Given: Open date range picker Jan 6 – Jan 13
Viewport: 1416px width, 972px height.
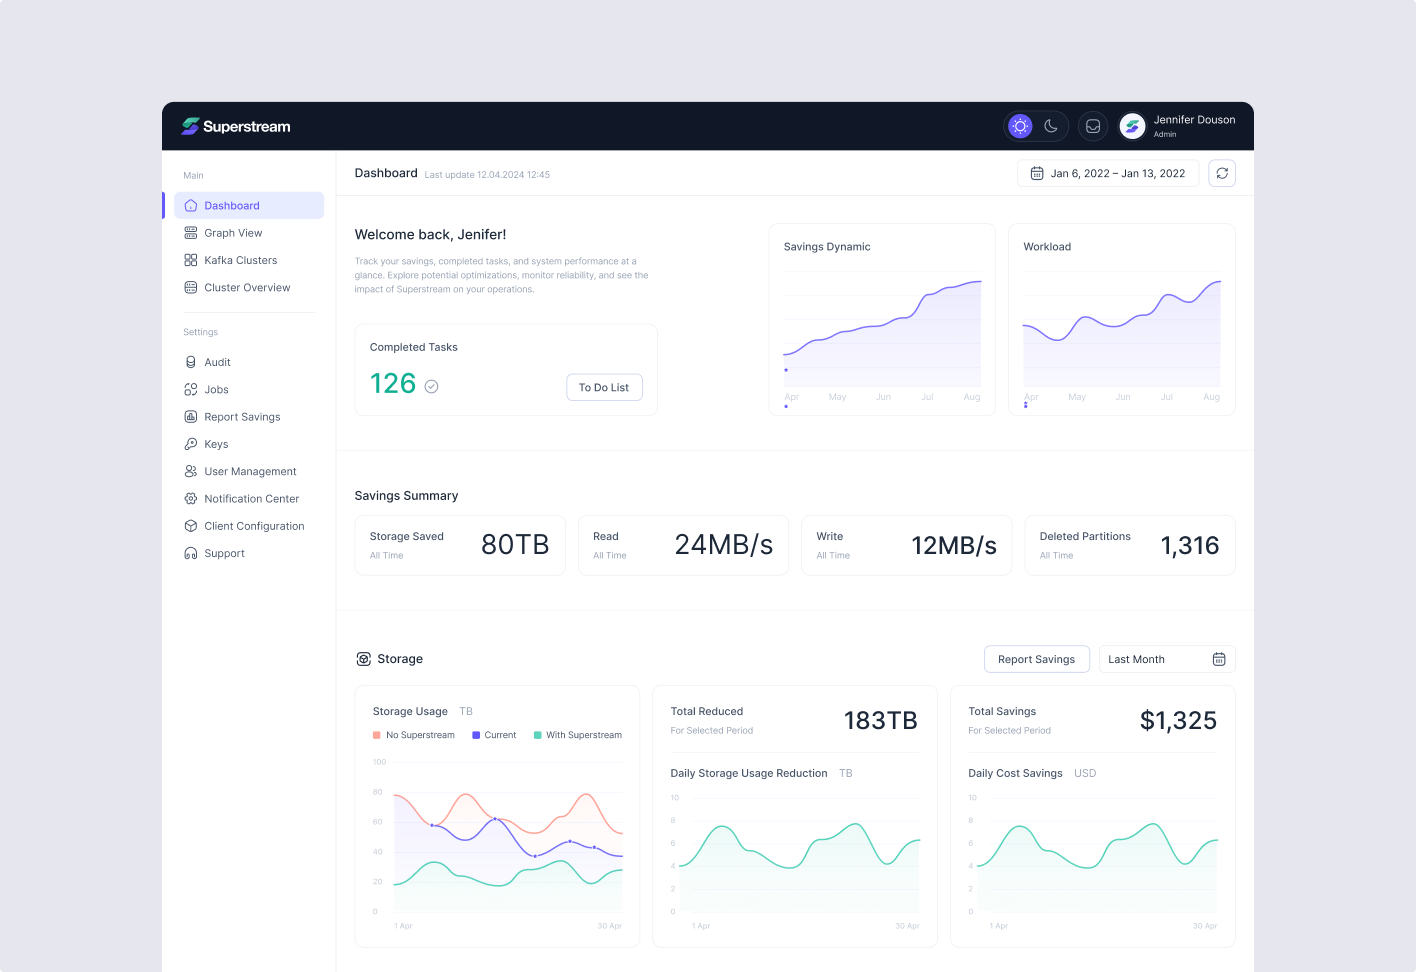Looking at the screenshot, I should click(1108, 173).
